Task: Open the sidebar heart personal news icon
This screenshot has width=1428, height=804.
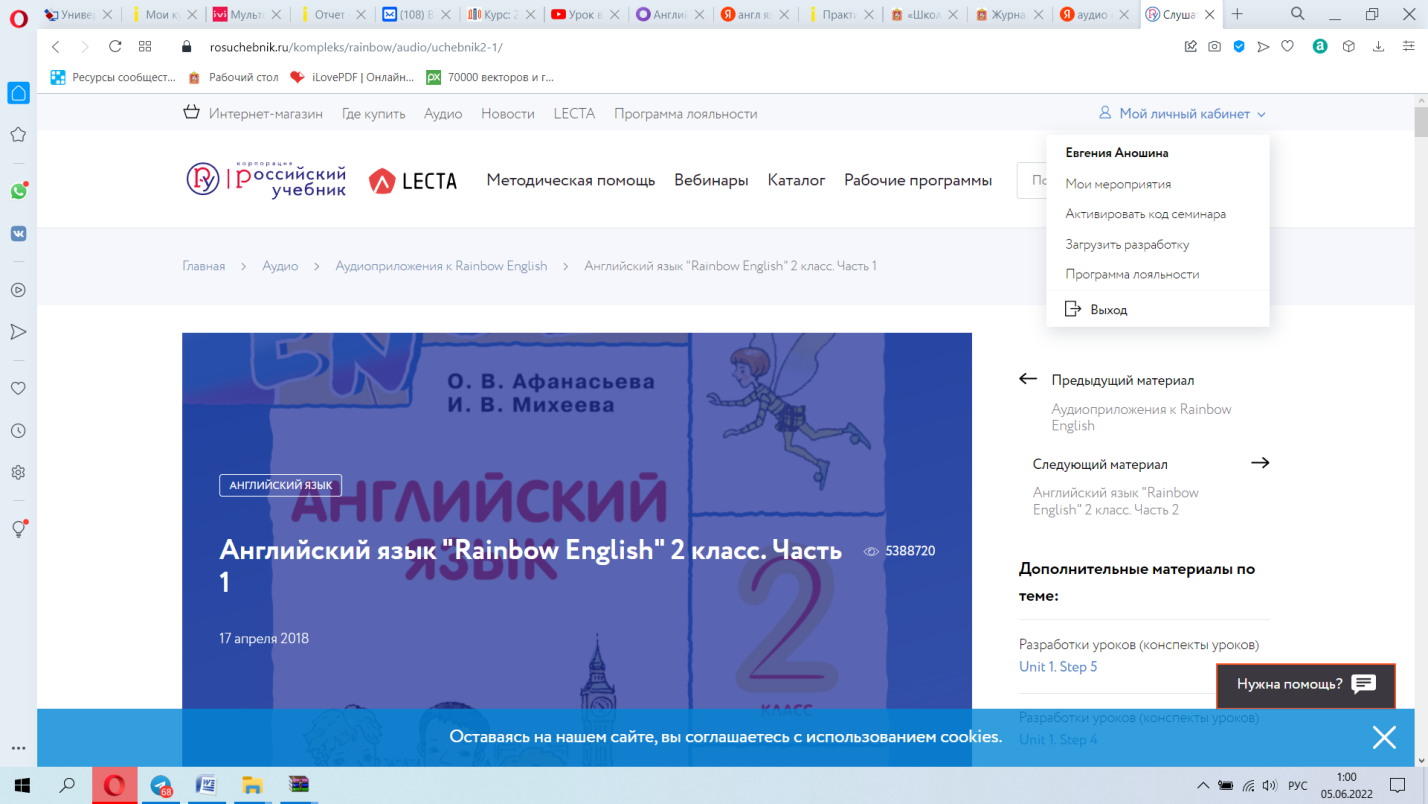Action: (18, 388)
